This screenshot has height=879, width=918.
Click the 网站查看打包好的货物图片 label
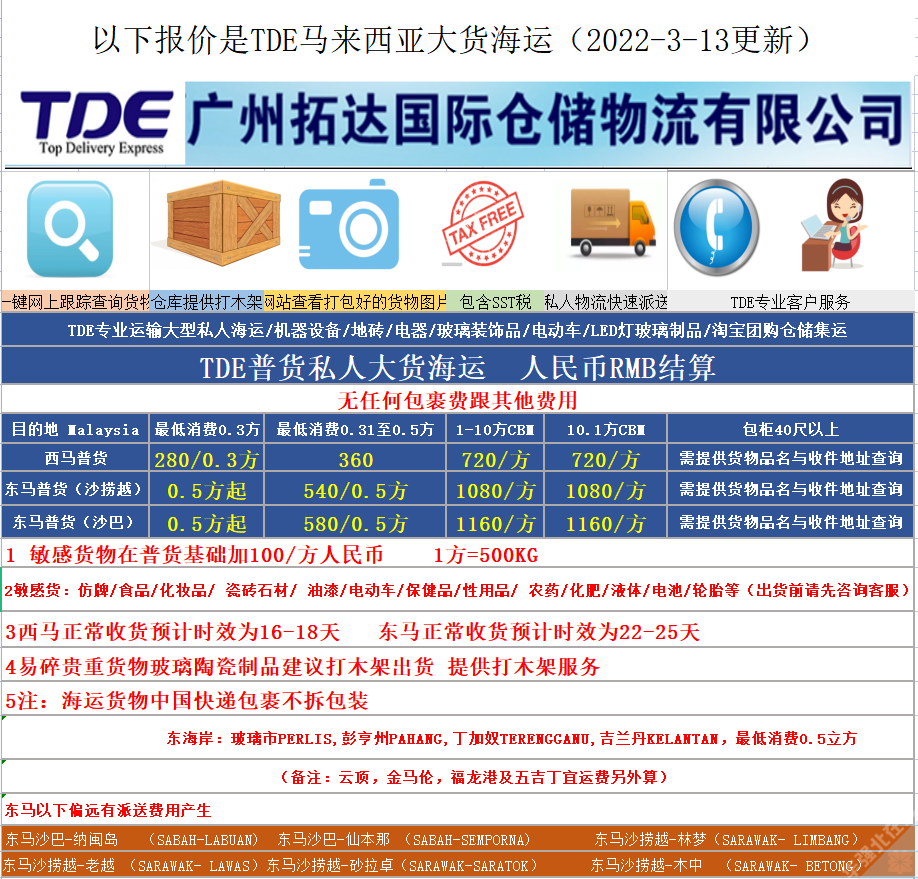pyautogui.click(x=355, y=302)
